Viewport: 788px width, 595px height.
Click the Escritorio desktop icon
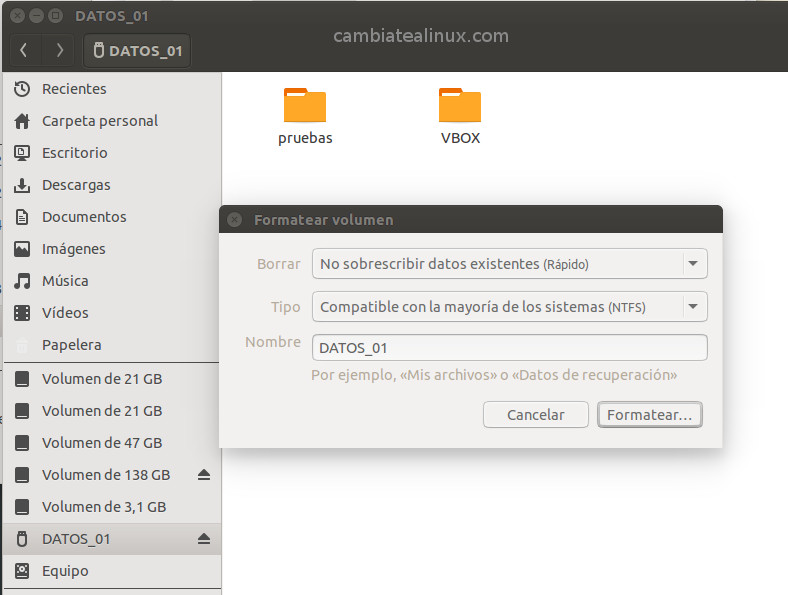click(x=22, y=153)
